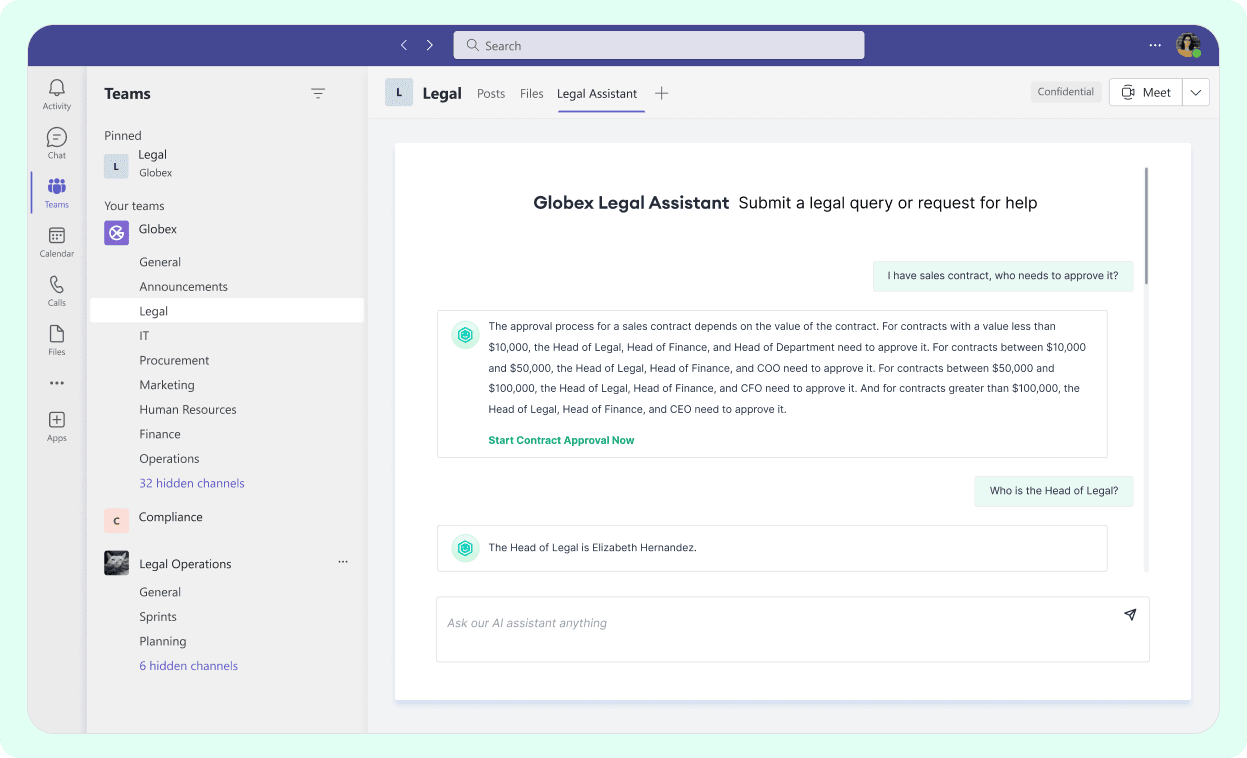Go forward with the right chevron
Screen dimensions: 1247x758
(430, 45)
